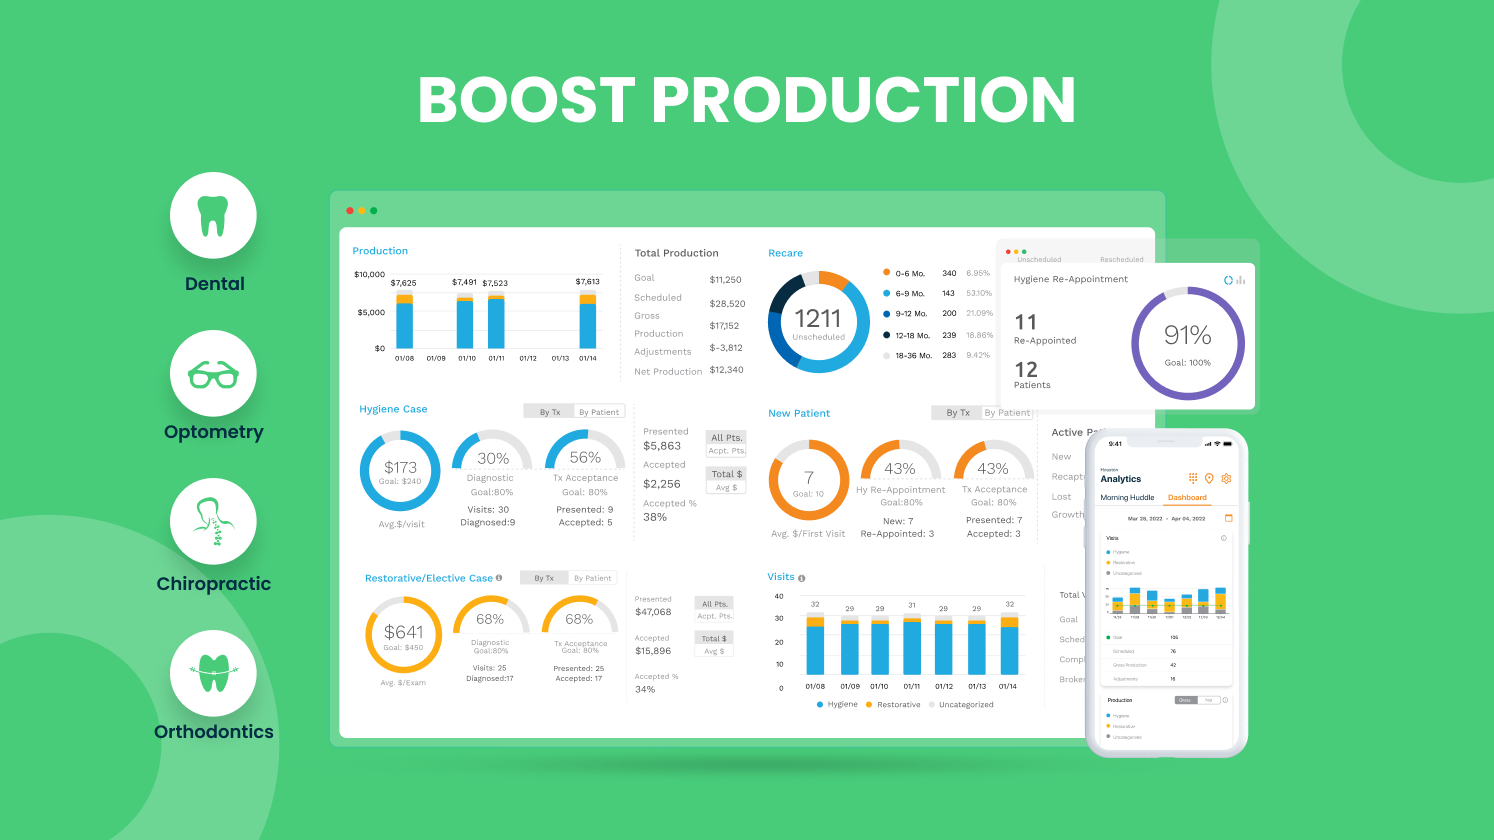Click the 01/11 bar in Visits chart

click(x=912, y=646)
